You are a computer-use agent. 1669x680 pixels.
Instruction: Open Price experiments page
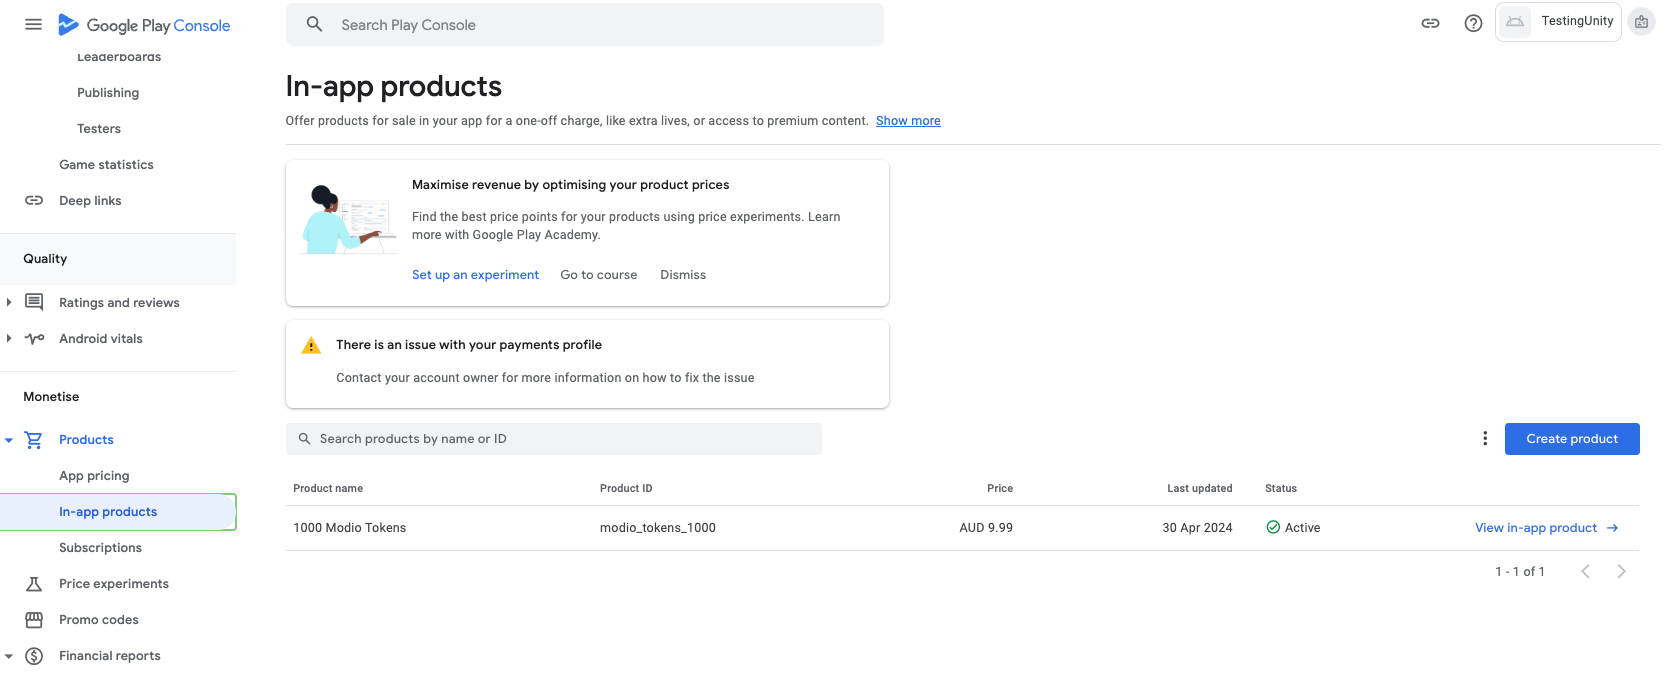114,583
